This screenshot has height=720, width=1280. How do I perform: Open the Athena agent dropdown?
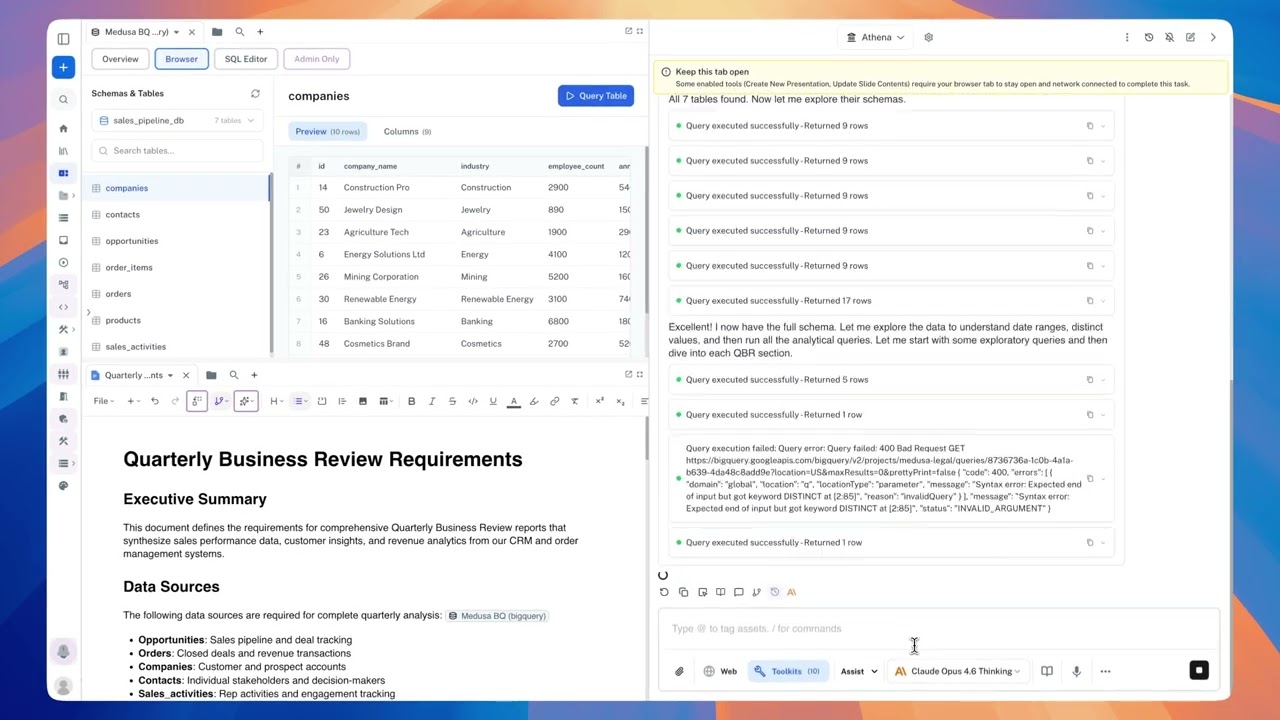click(x=875, y=37)
